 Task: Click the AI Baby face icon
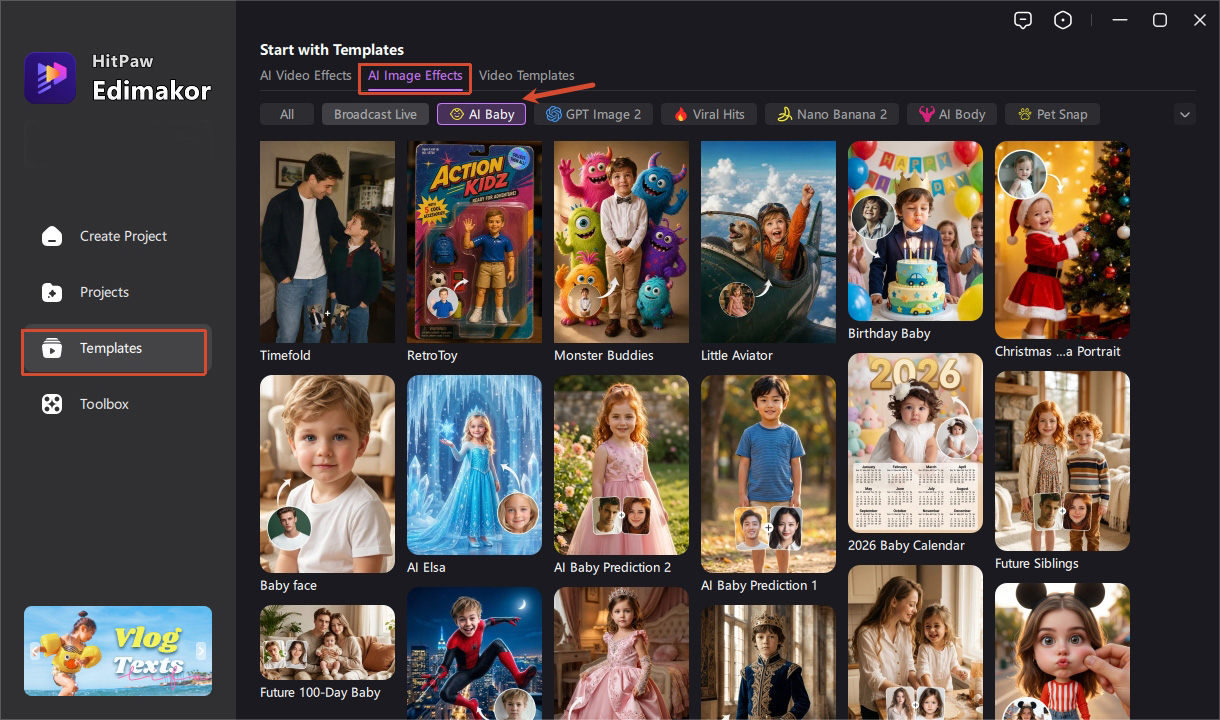coord(456,115)
